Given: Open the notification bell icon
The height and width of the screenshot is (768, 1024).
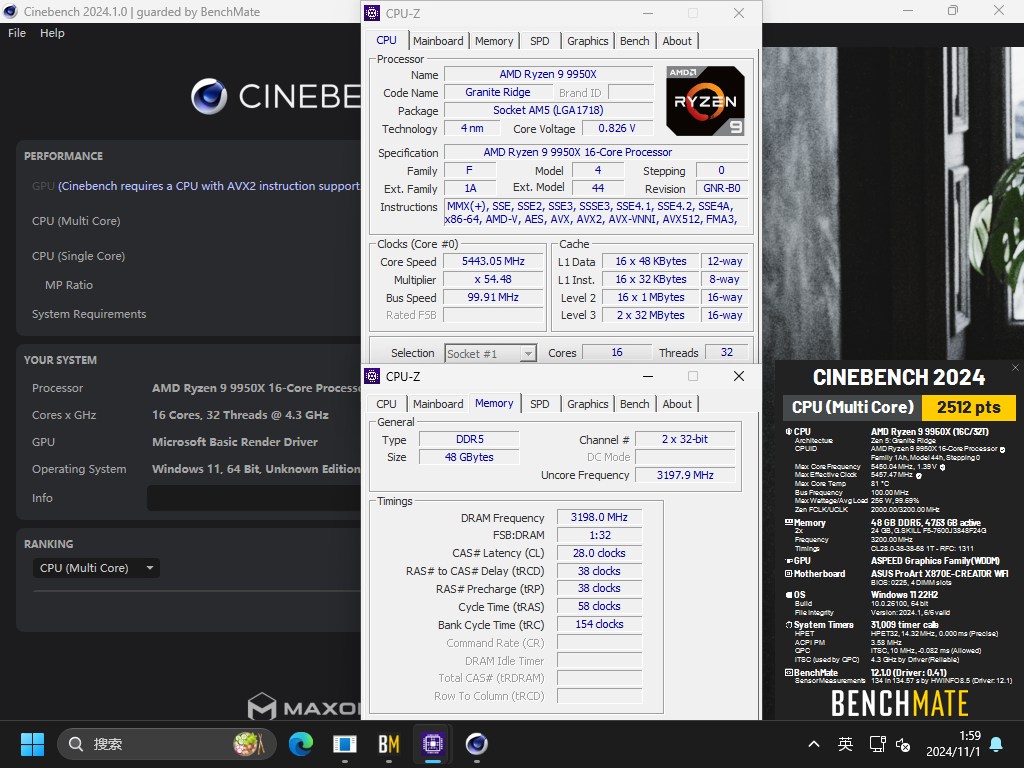Looking at the screenshot, I should pyautogui.click(x=997, y=744).
